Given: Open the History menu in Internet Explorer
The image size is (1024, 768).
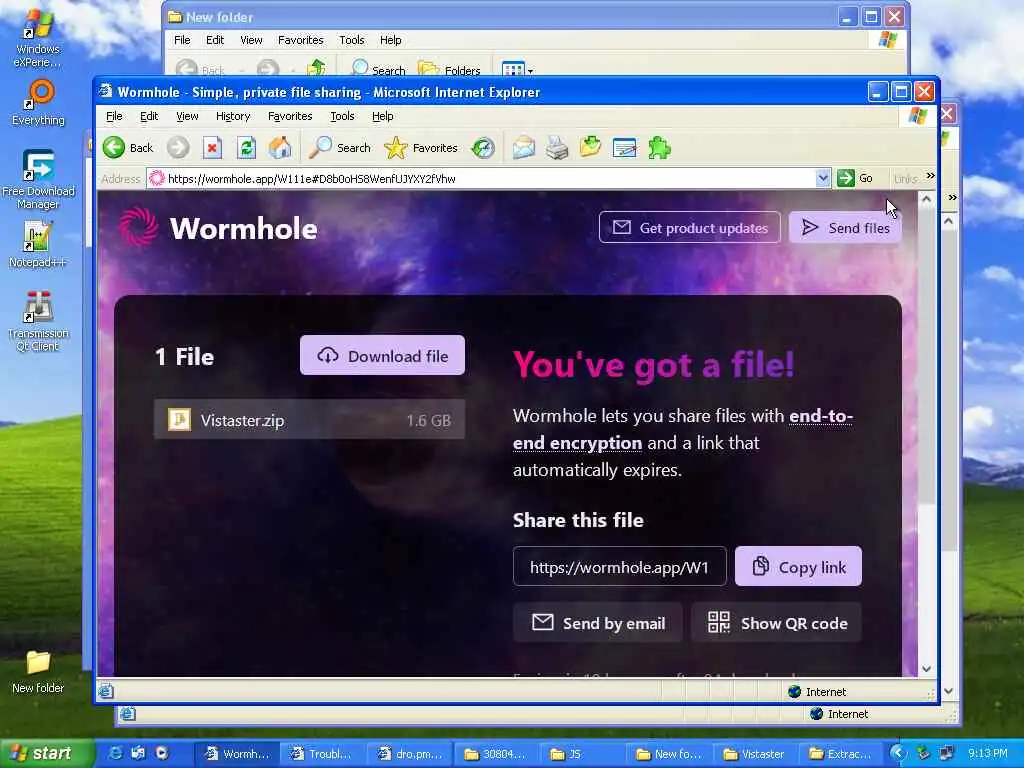Looking at the screenshot, I should coord(233,116).
